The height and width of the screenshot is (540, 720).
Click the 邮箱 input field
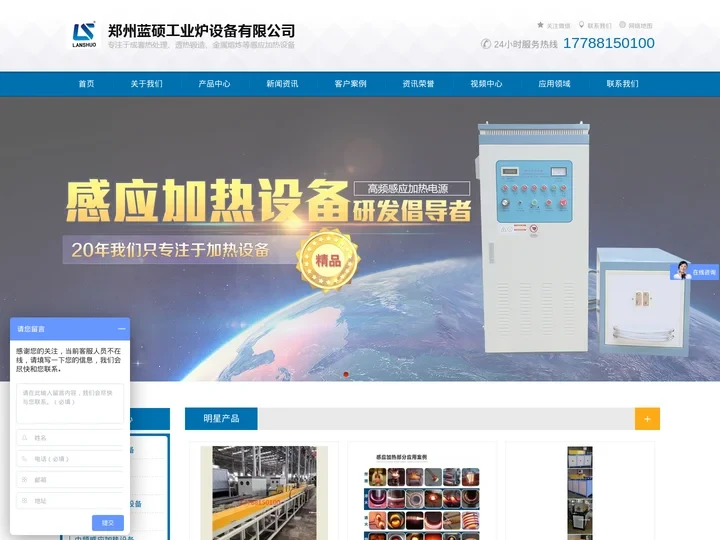70,479
